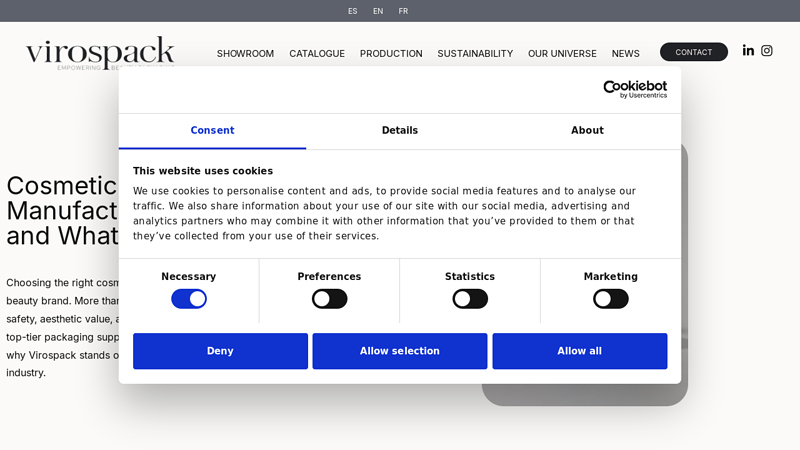Open the Sustainability menu item
The width and height of the screenshot is (800, 450).
tap(475, 54)
